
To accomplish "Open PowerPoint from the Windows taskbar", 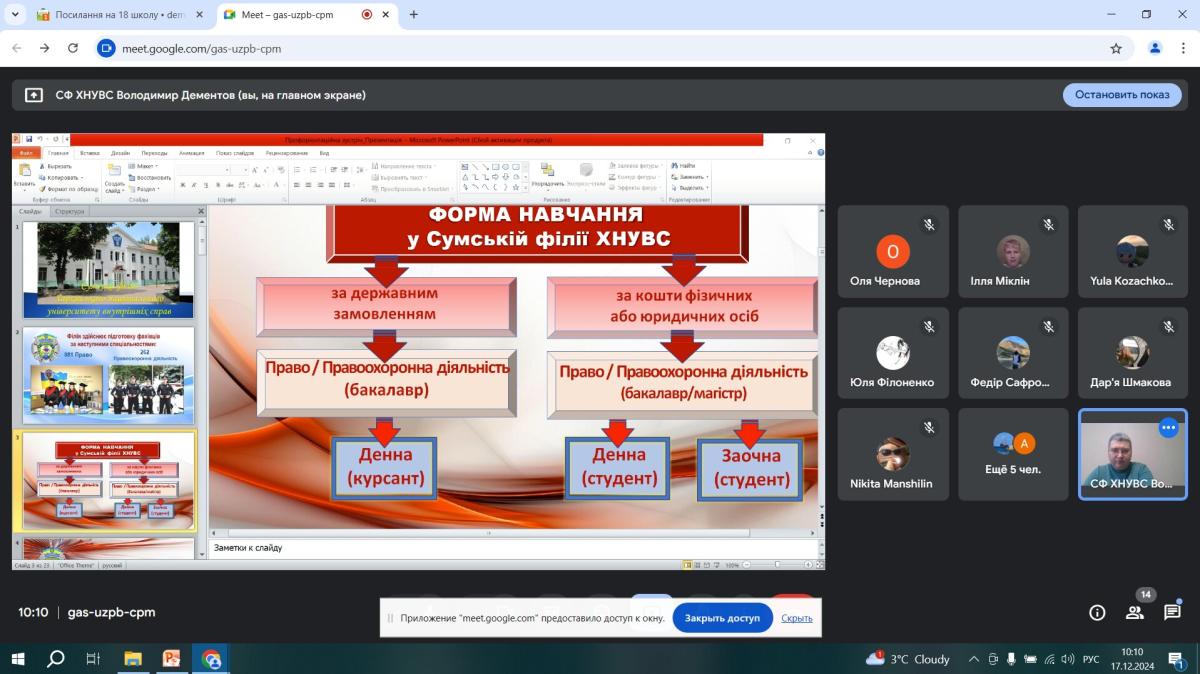I will 171,659.
